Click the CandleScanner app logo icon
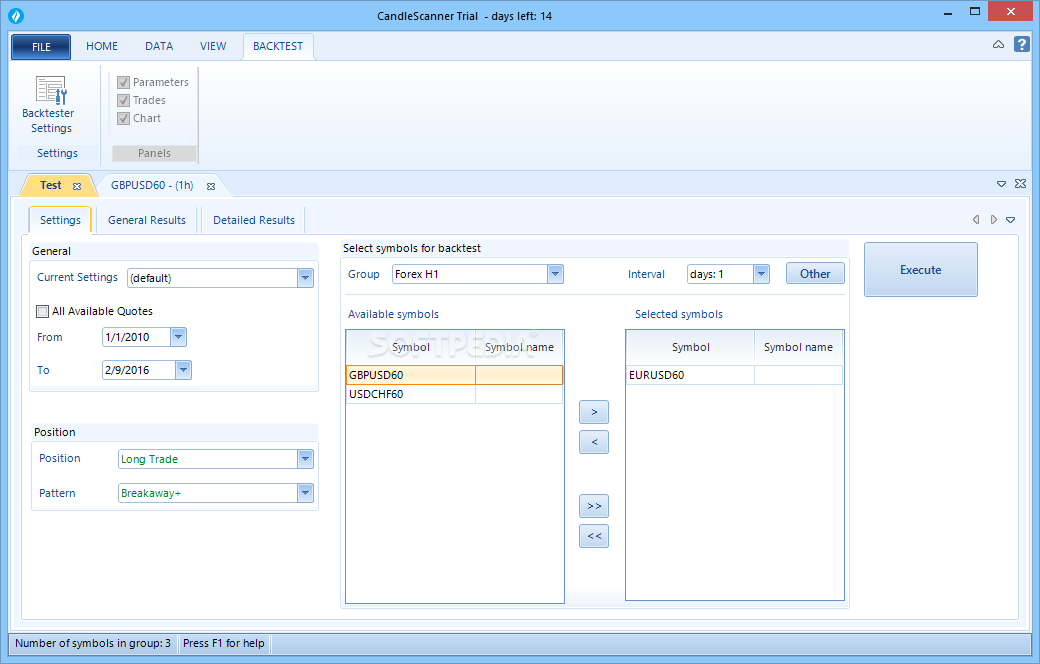 [16, 15]
